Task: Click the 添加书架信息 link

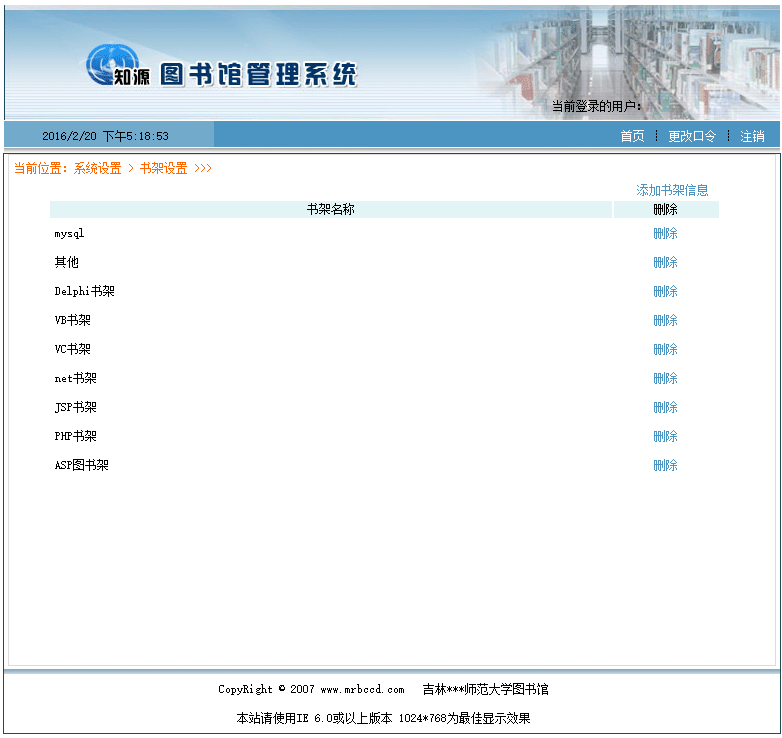Action: pyautogui.click(x=672, y=190)
